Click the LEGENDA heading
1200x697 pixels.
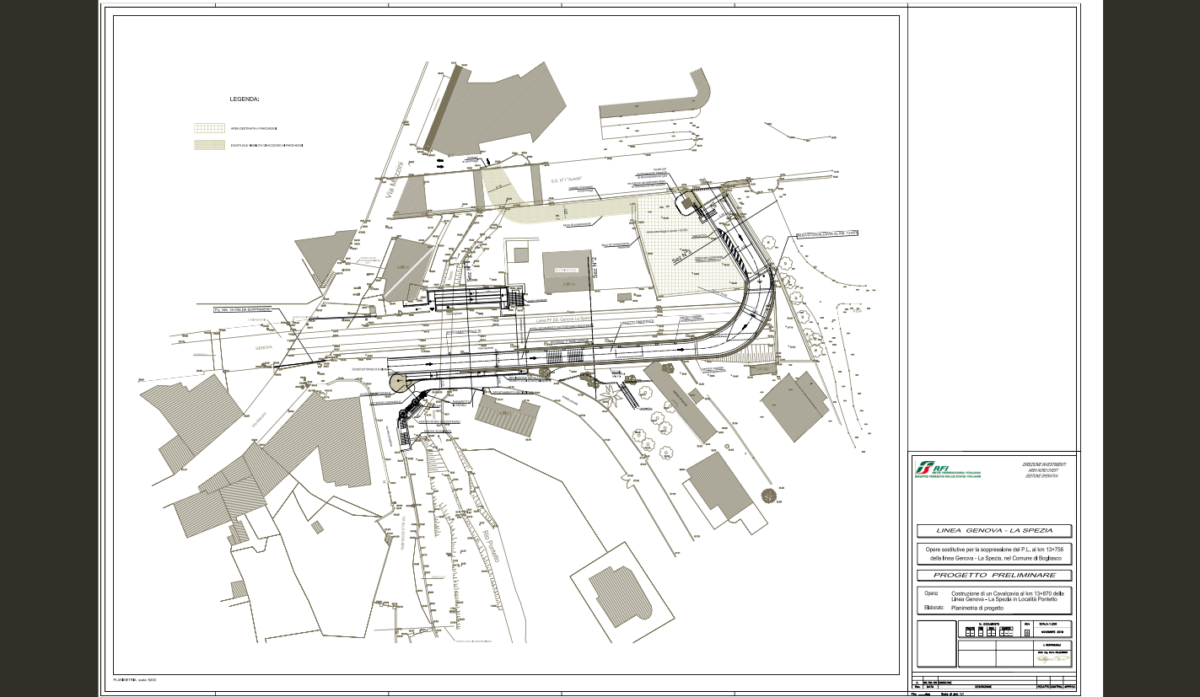tap(244, 101)
